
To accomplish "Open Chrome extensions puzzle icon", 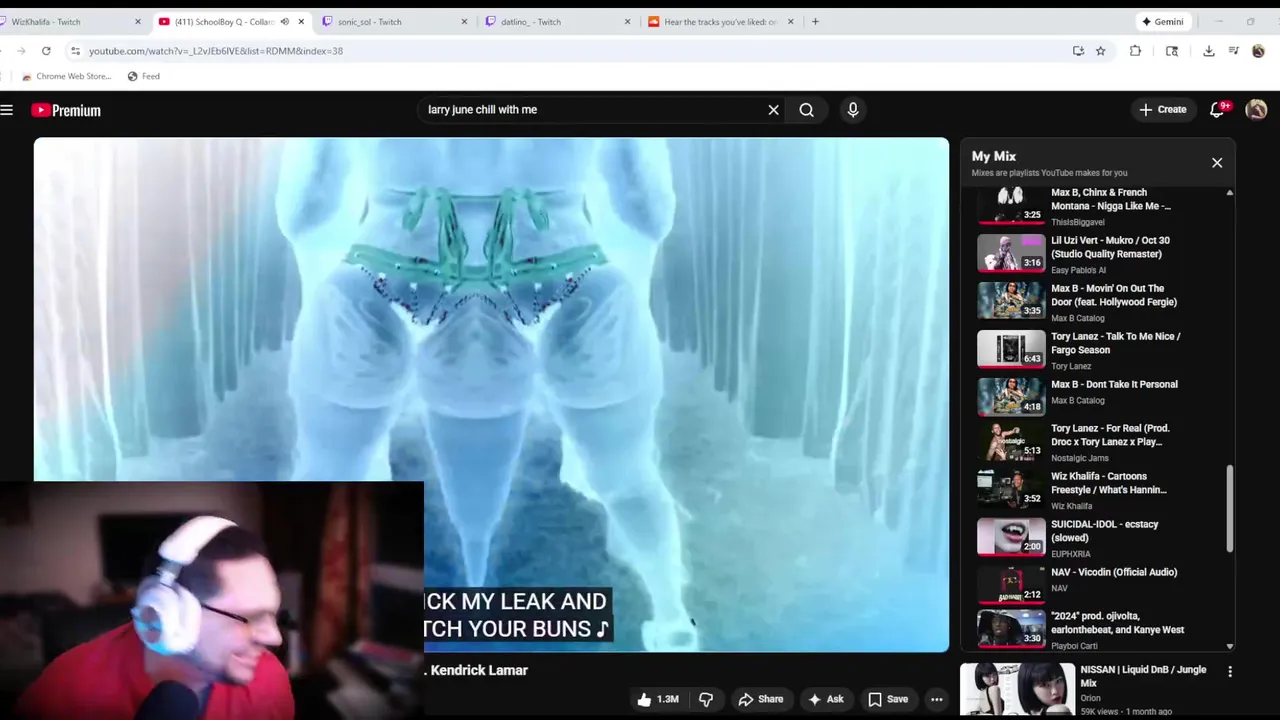I will (1135, 51).
